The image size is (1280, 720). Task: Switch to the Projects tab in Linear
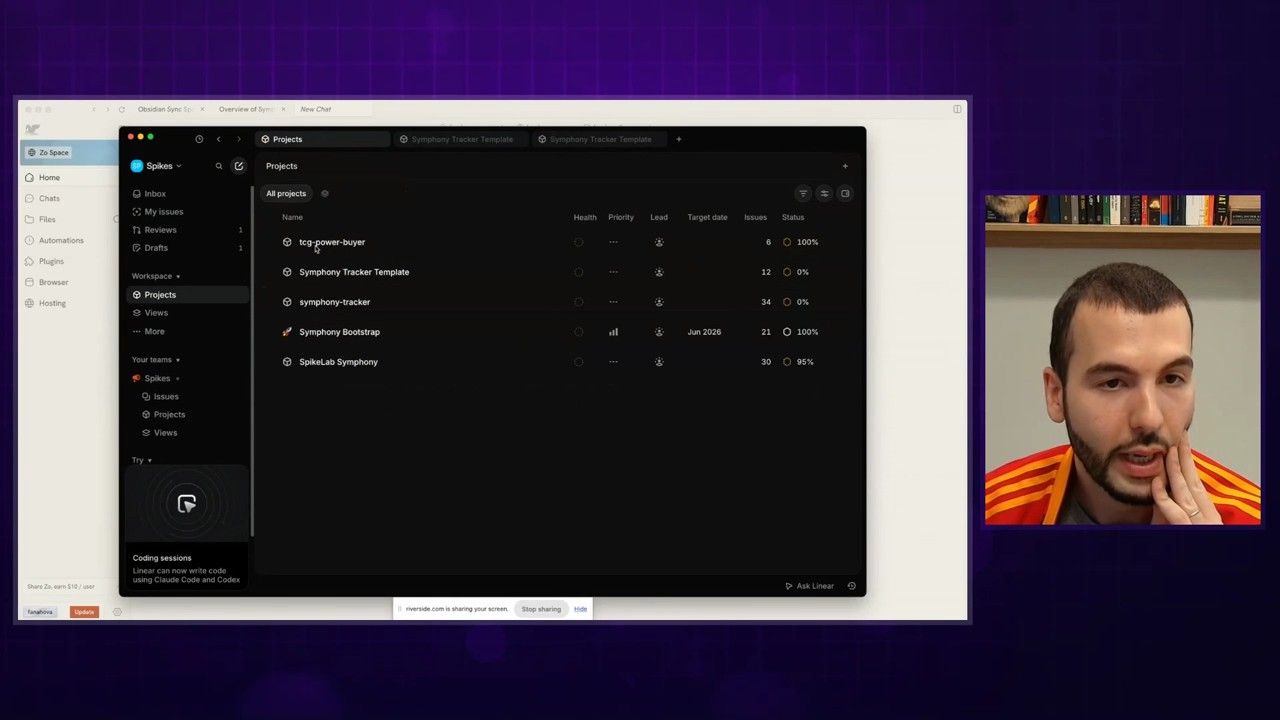(322, 139)
